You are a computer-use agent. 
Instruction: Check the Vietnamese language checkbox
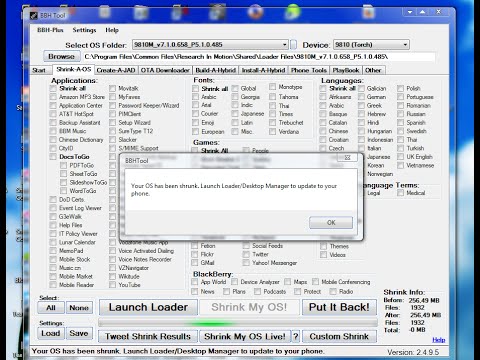tap(401, 165)
